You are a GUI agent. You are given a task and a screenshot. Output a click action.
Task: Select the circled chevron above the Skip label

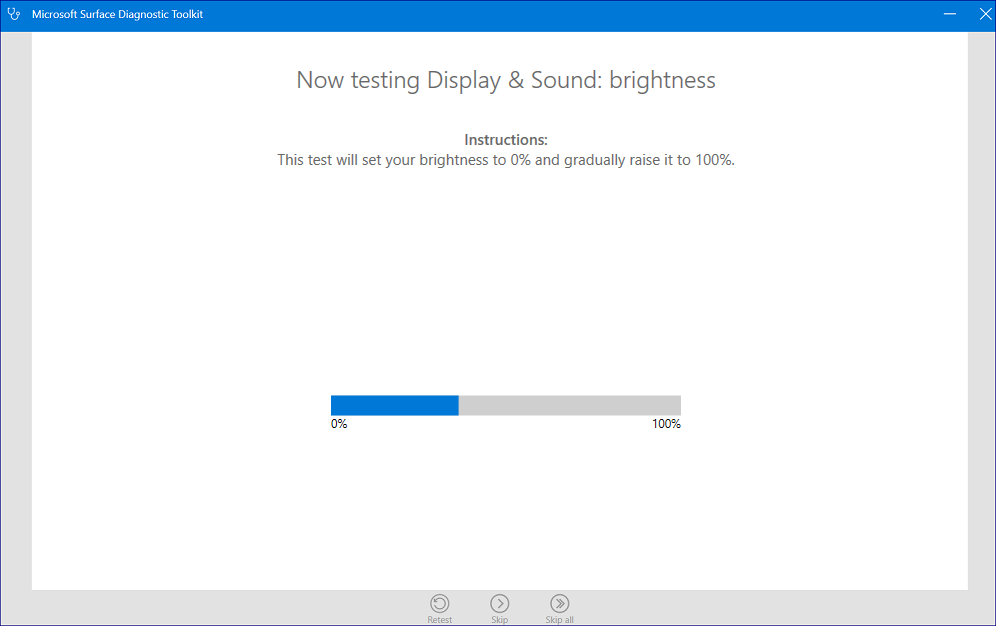click(500, 604)
